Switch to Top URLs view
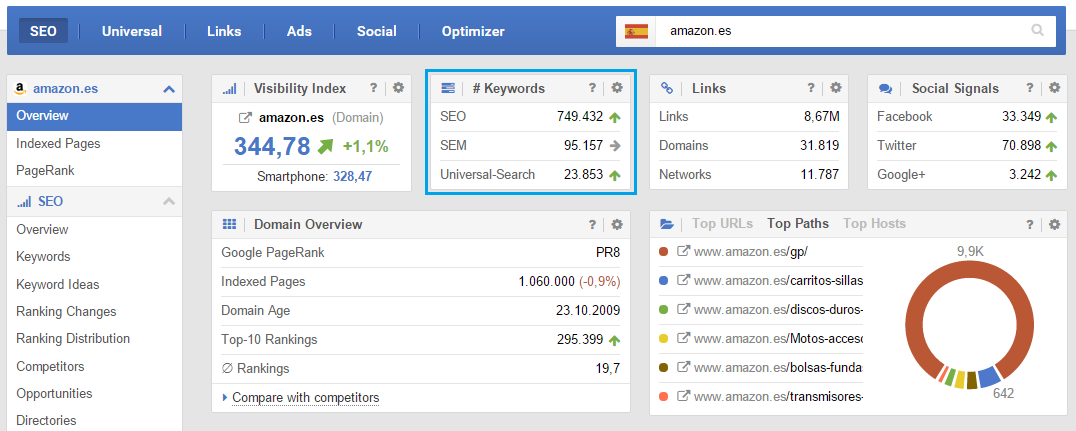This screenshot has width=1076, height=431. click(722, 224)
